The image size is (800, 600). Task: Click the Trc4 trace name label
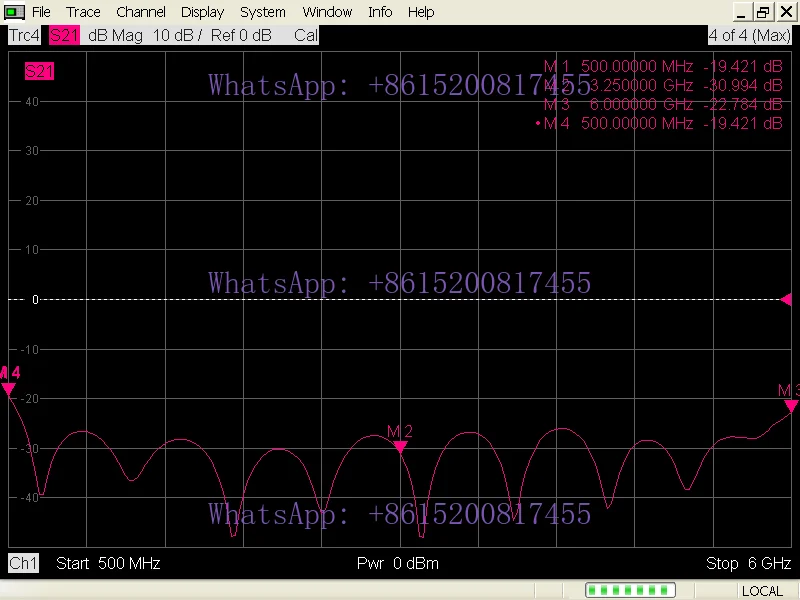pos(25,36)
